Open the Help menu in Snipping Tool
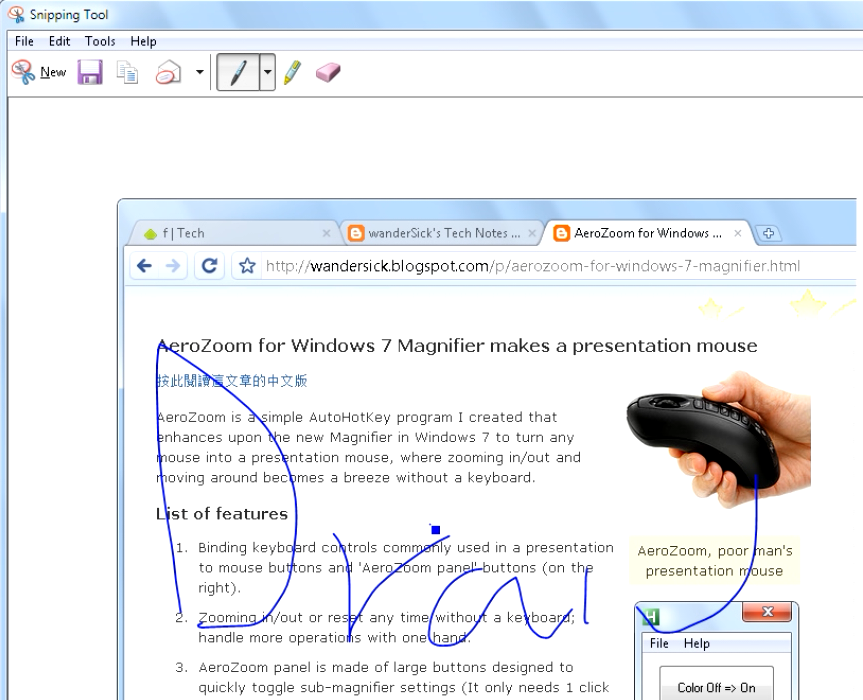Viewport: 863px width, 700px height. tap(143, 41)
